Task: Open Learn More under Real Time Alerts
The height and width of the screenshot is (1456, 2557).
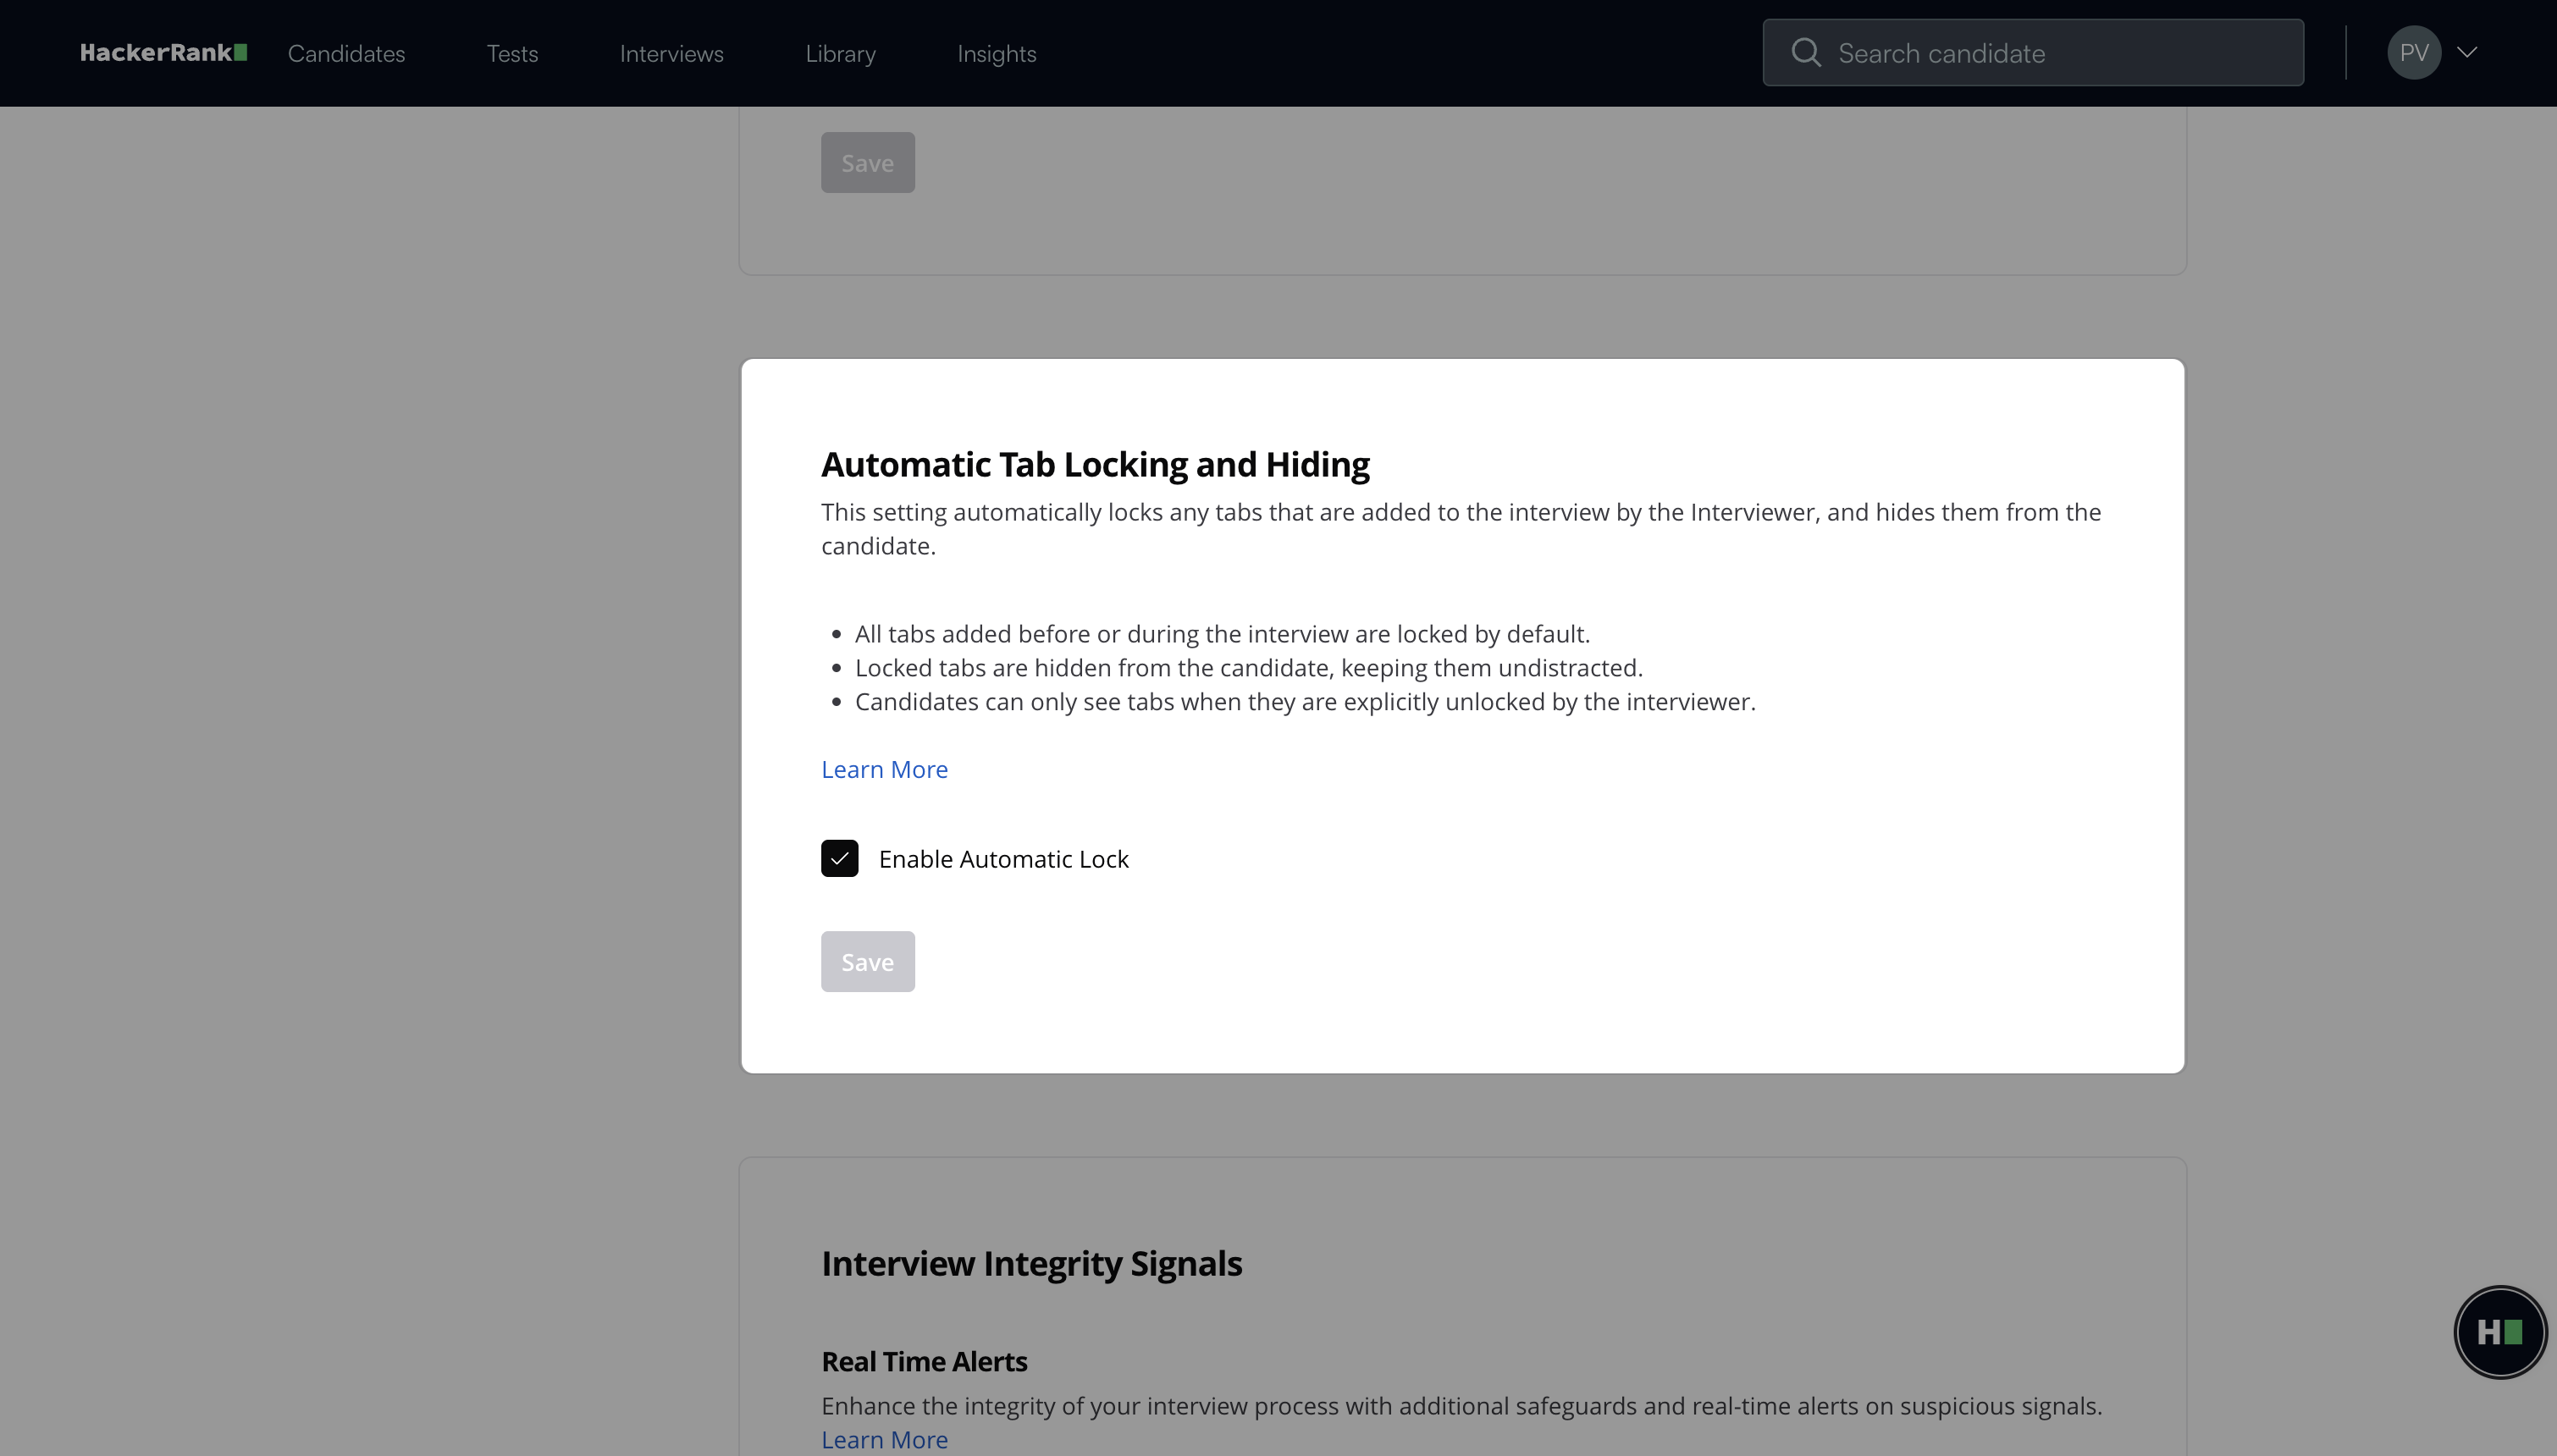Action: [x=884, y=1440]
